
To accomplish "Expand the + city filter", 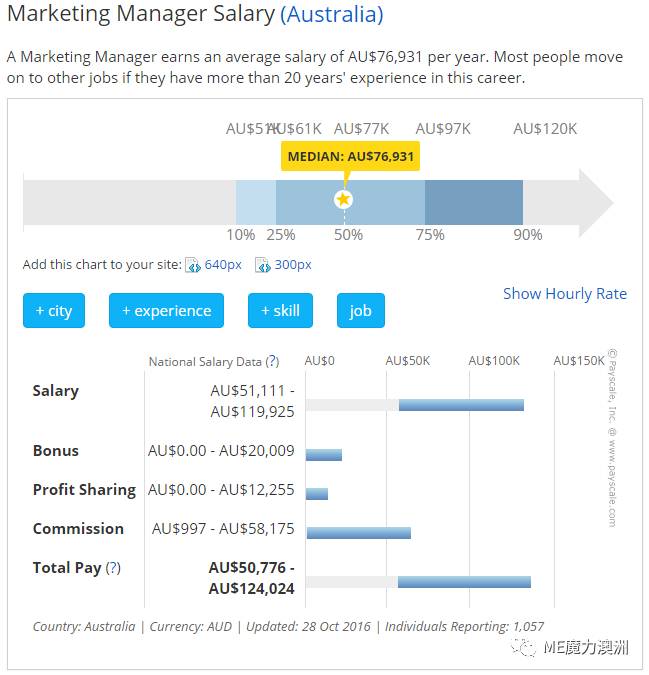I will tap(54, 310).
